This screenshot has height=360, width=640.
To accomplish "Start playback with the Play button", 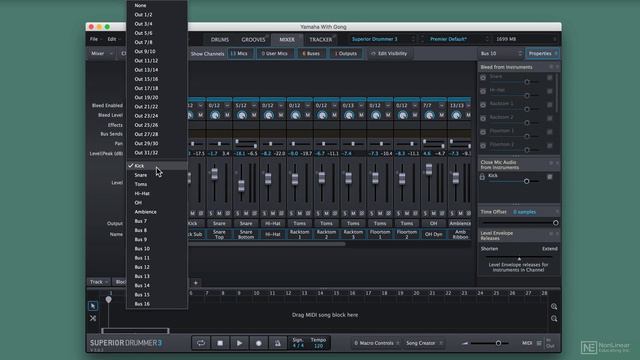I will coord(239,343).
